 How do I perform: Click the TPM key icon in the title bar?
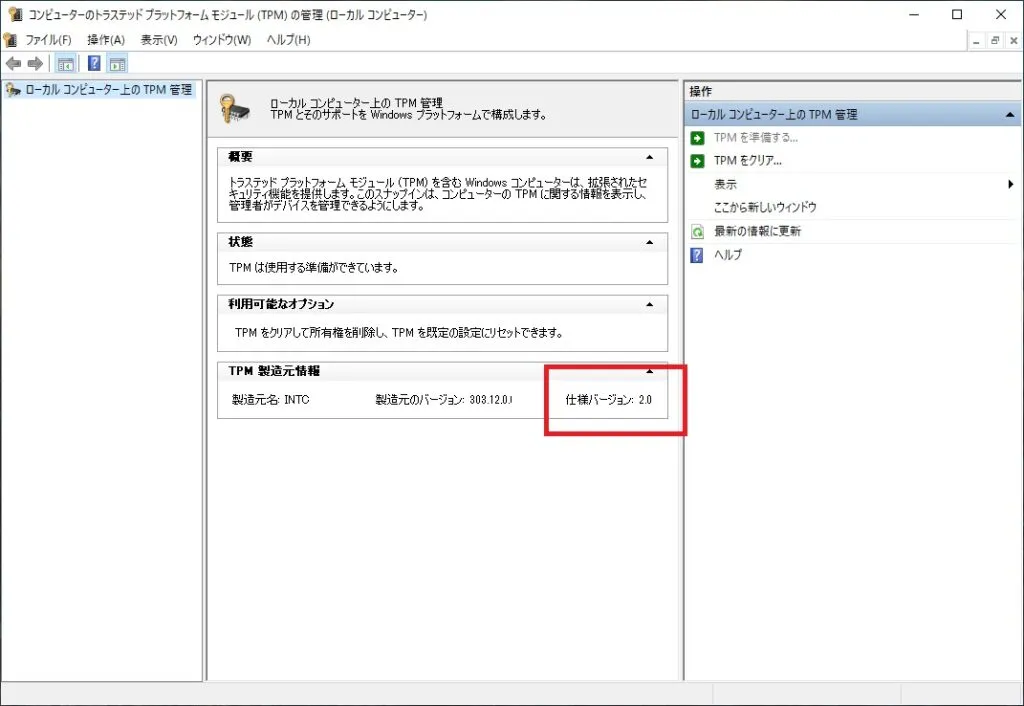pos(14,14)
